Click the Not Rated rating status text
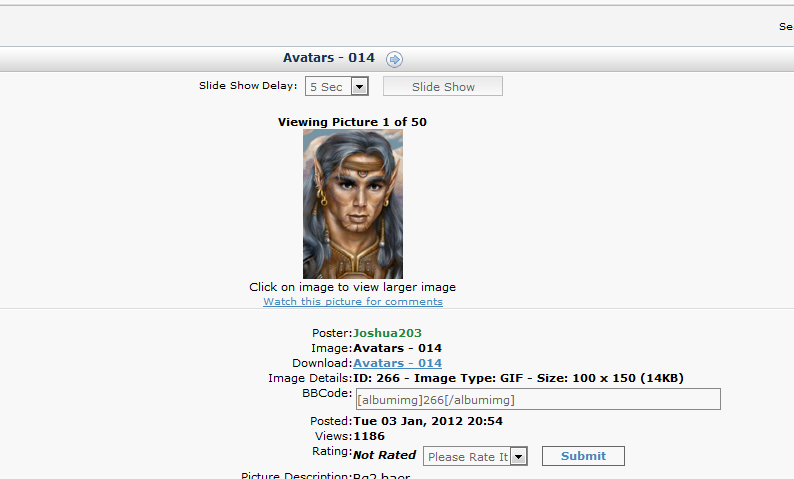794x479 pixels. 384,455
